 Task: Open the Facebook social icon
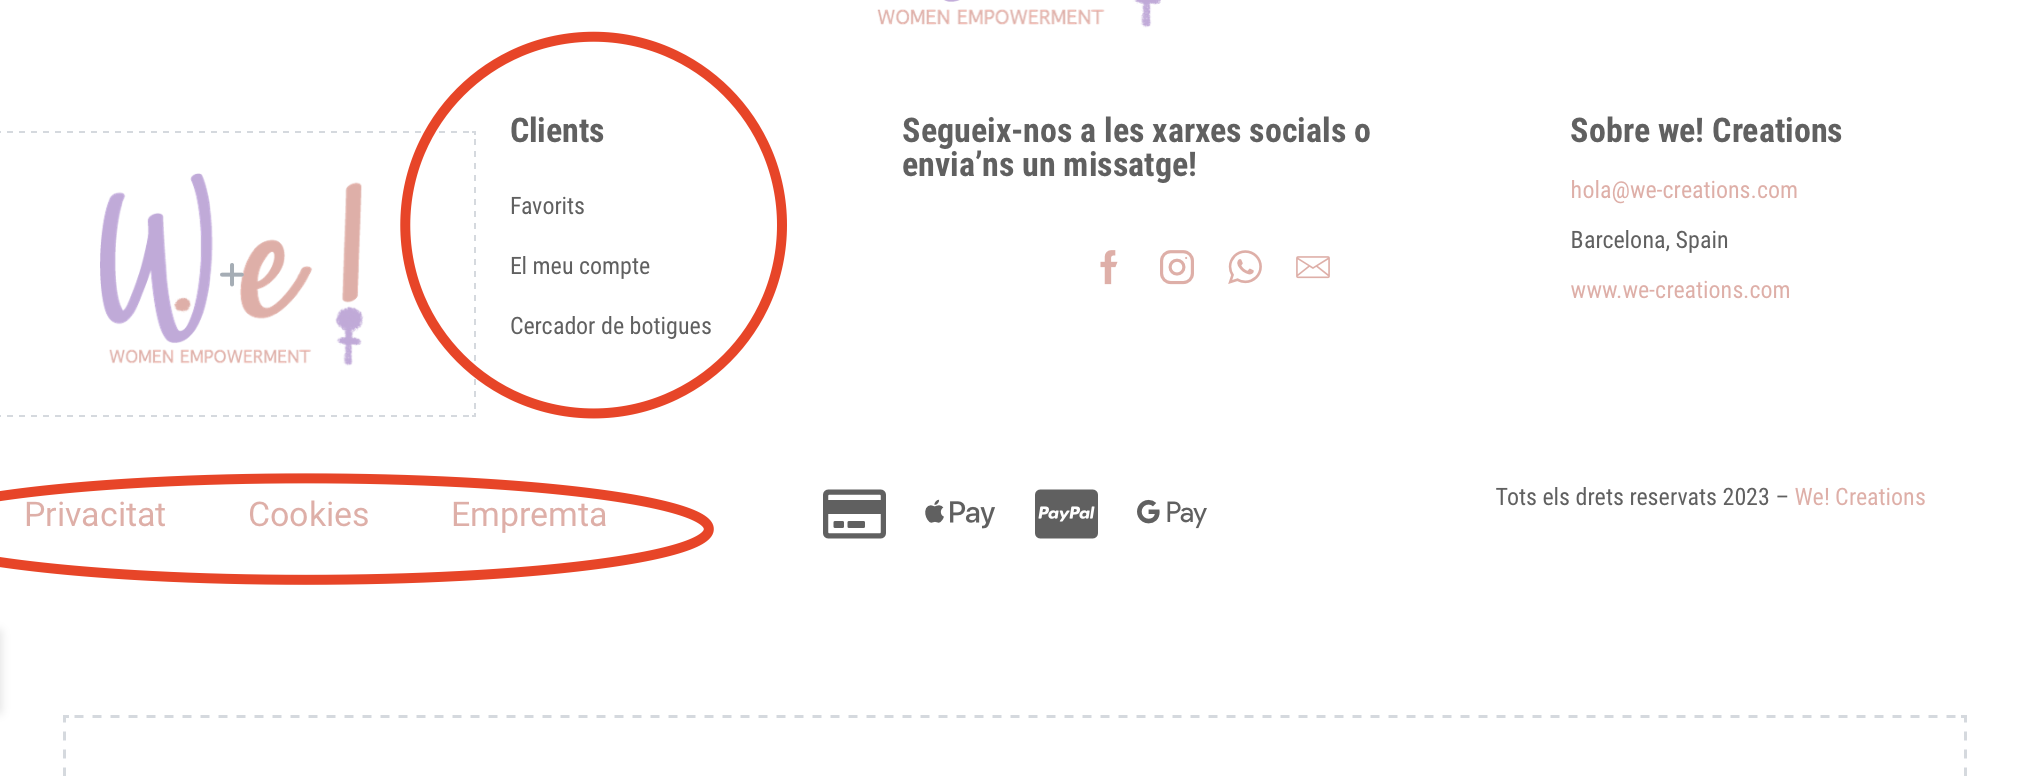coord(1108,267)
